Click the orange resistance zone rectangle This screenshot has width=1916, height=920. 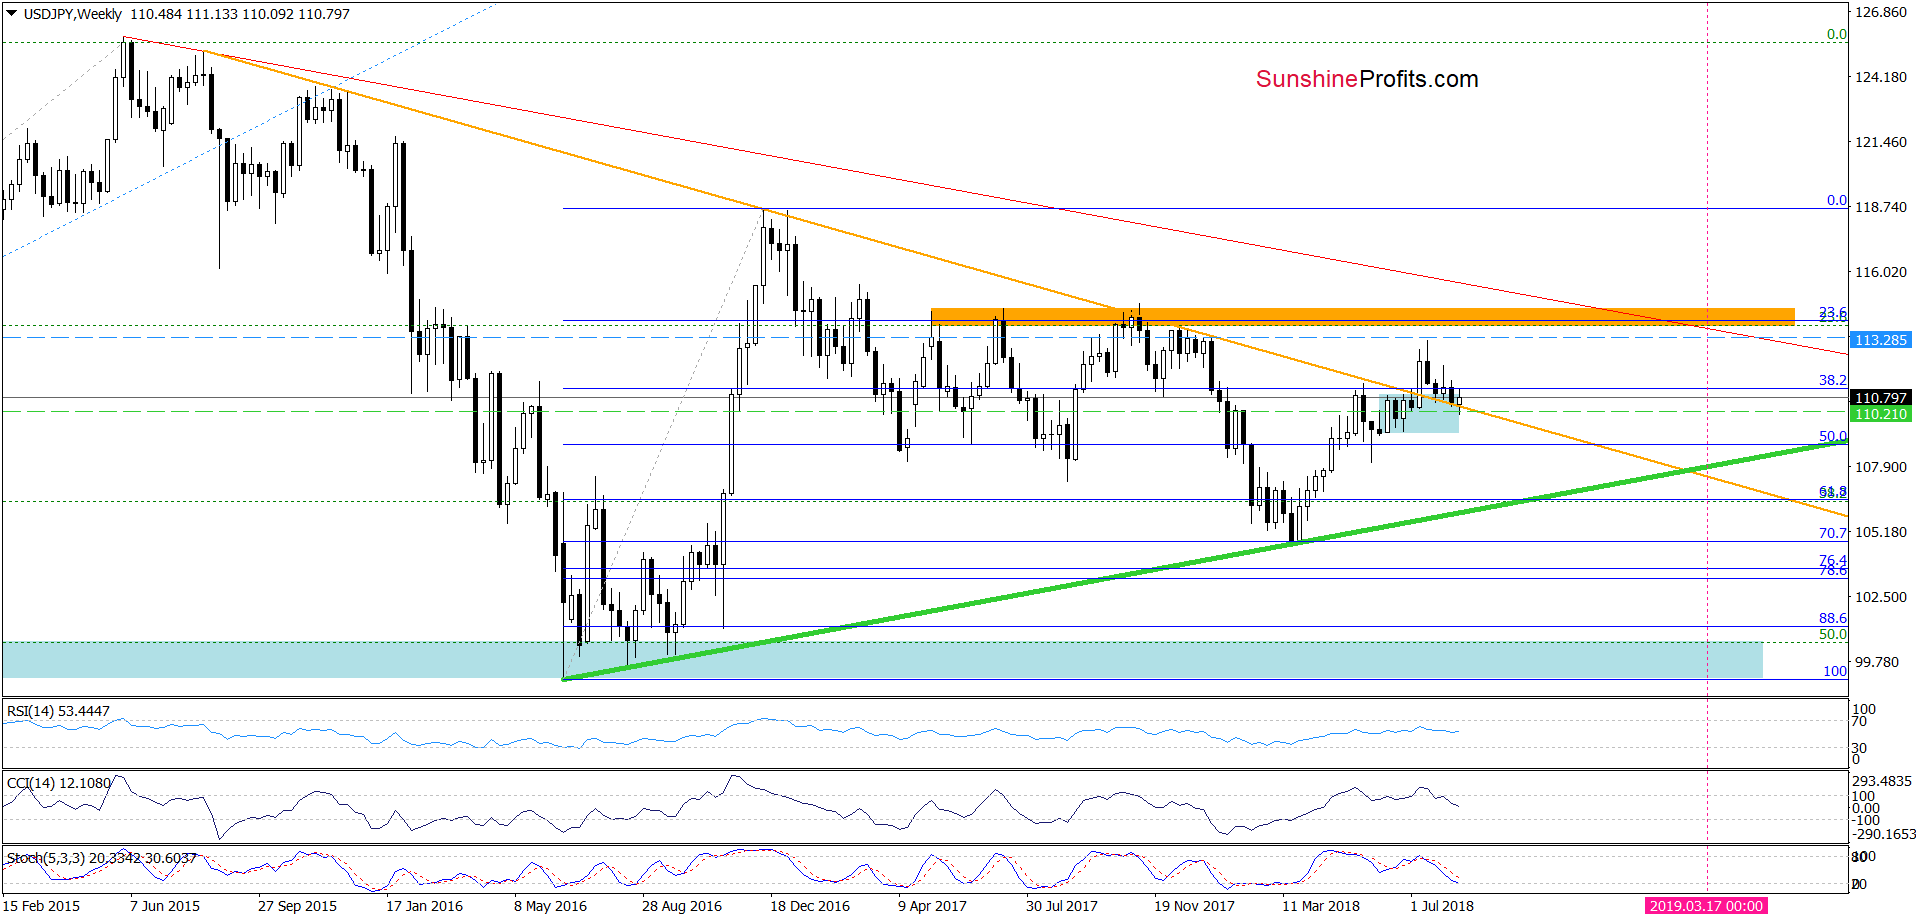tap(1362, 317)
